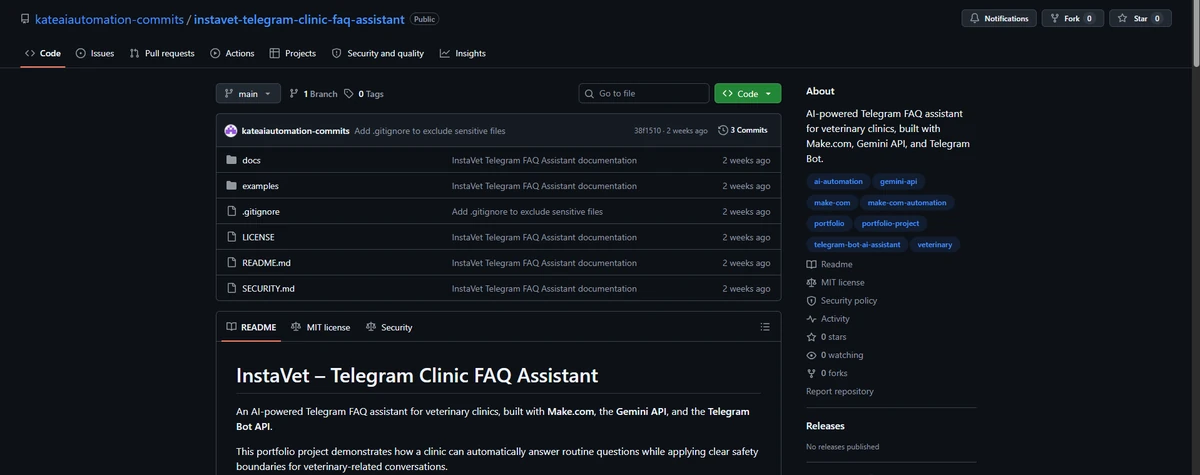Viewport: 1200px width, 475px height.
Task: Open Security policy link in About
Action: click(x=842, y=300)
